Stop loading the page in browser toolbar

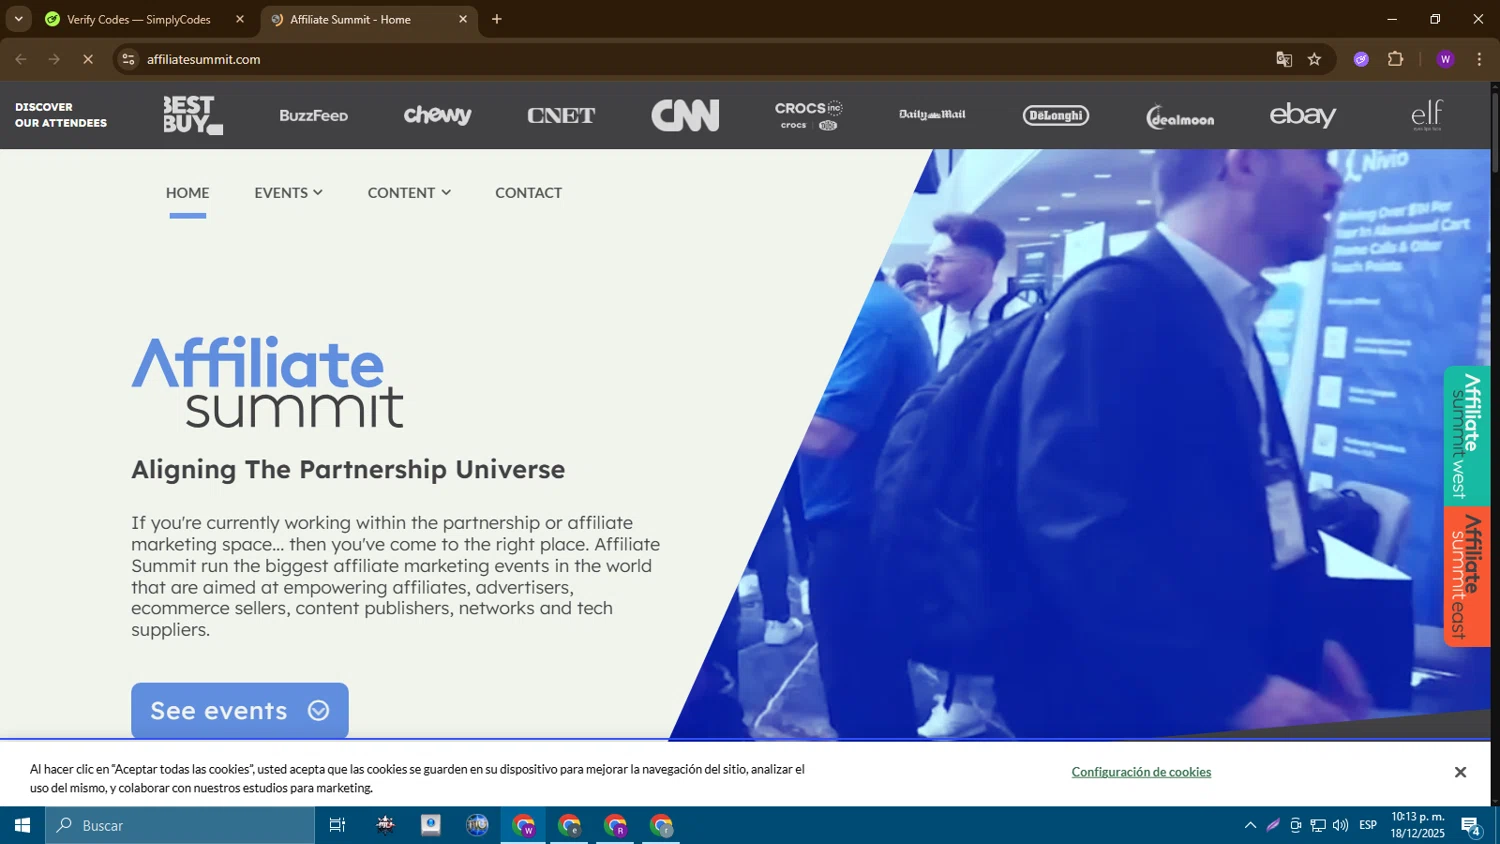pyautogui.click(x=88, y=60)
